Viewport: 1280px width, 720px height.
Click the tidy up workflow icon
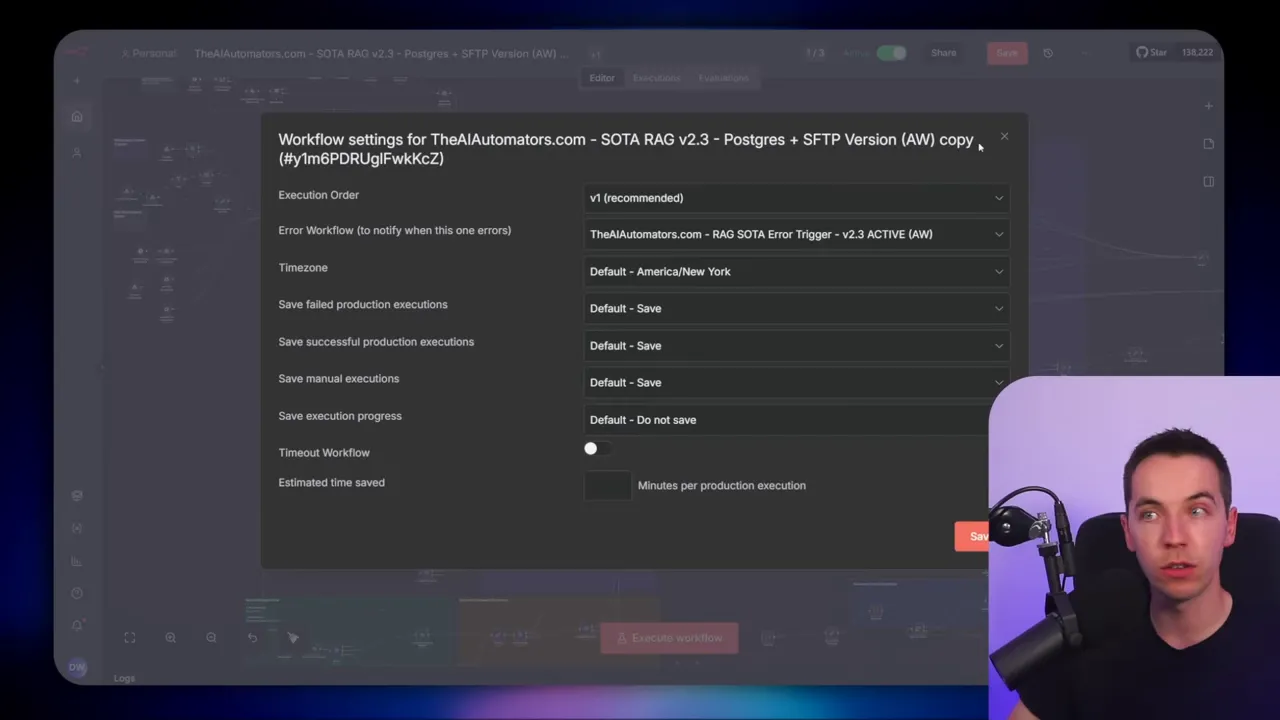point(293,638)
